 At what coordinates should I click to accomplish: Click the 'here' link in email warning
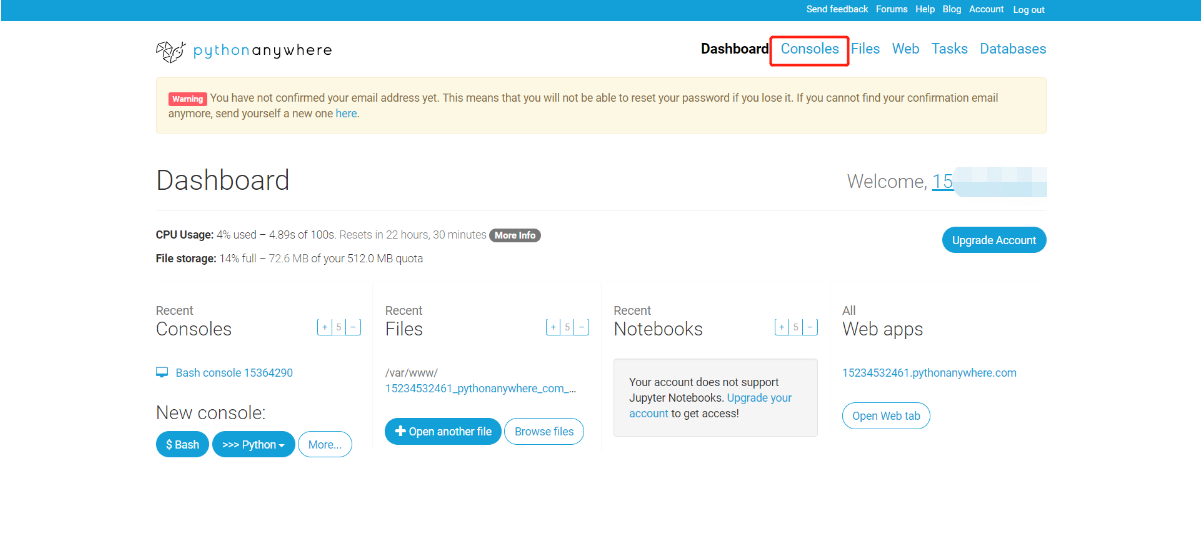click(x=346, y=114)
